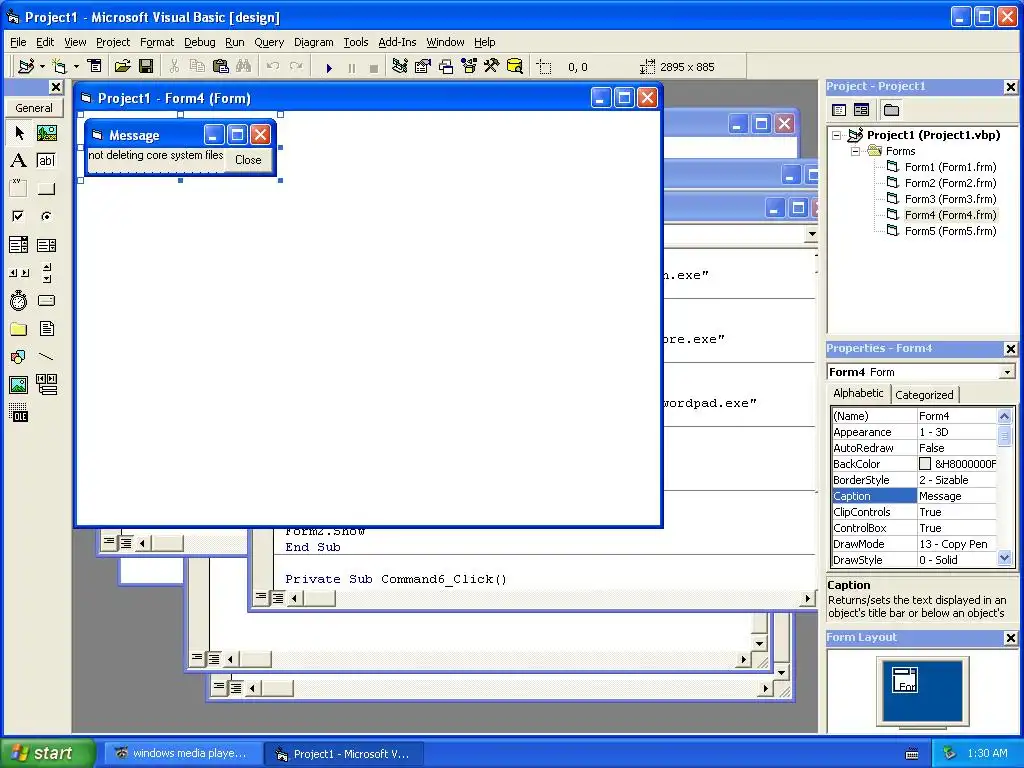Open the Toolbox hammer-wrench icon
Viewport: 1024px width, 768px height.
click(x=491, y=67)
